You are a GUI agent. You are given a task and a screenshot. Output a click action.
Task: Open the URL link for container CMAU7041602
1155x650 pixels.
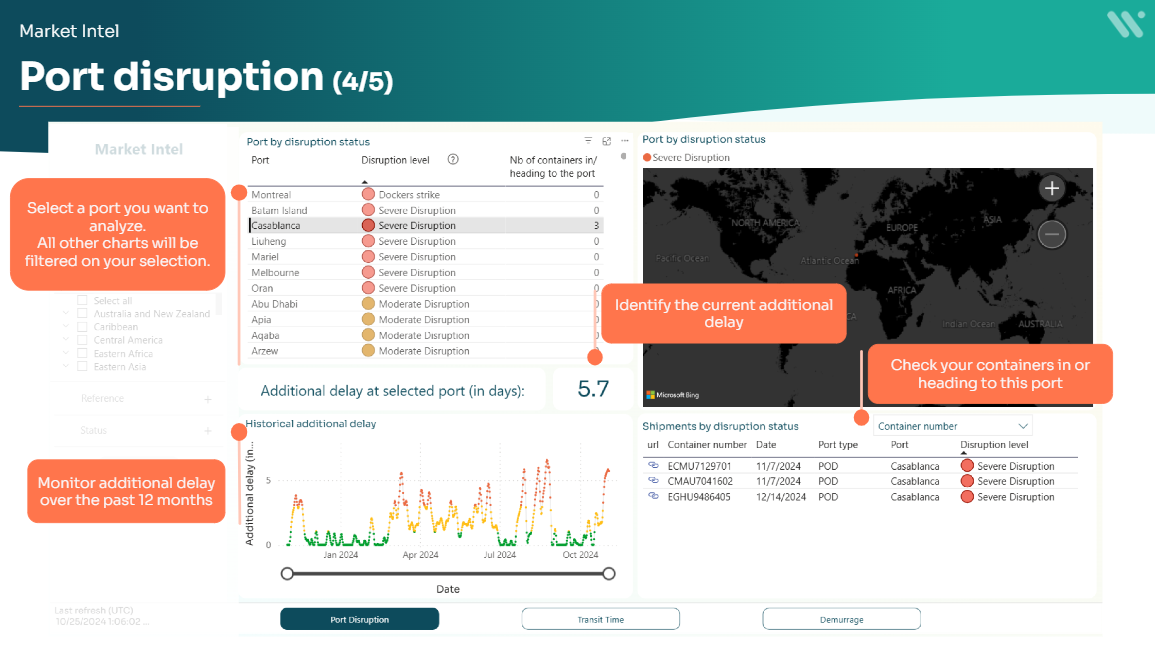(x=653, y=481)
